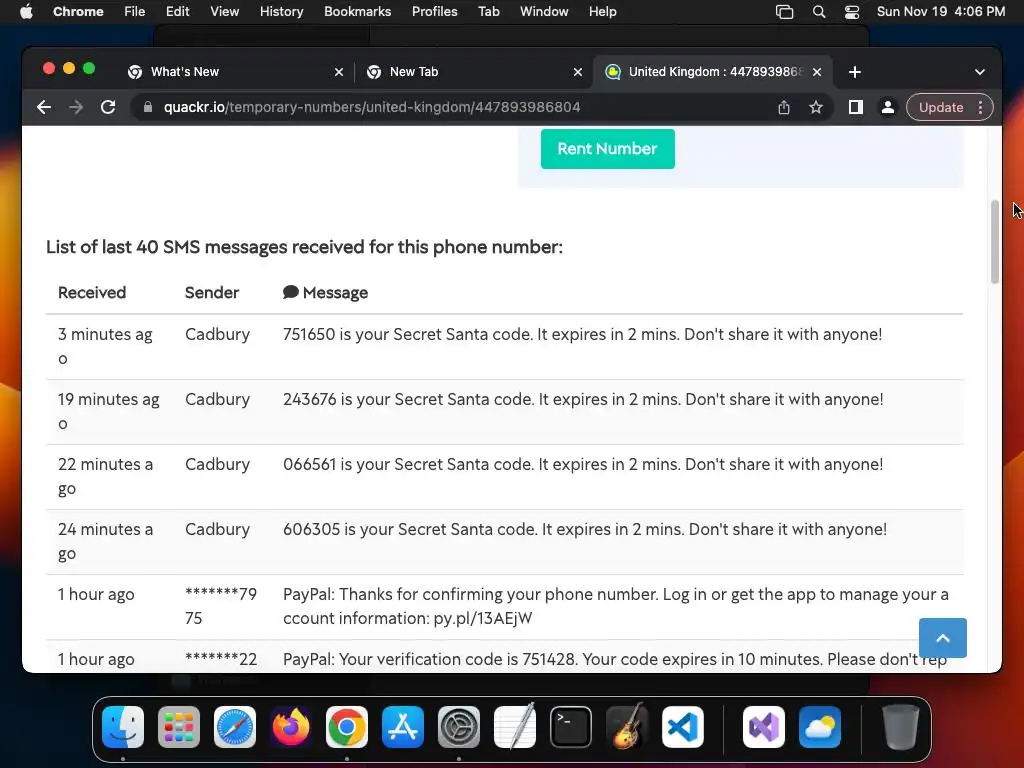Open the File menu

pos(135,12)
